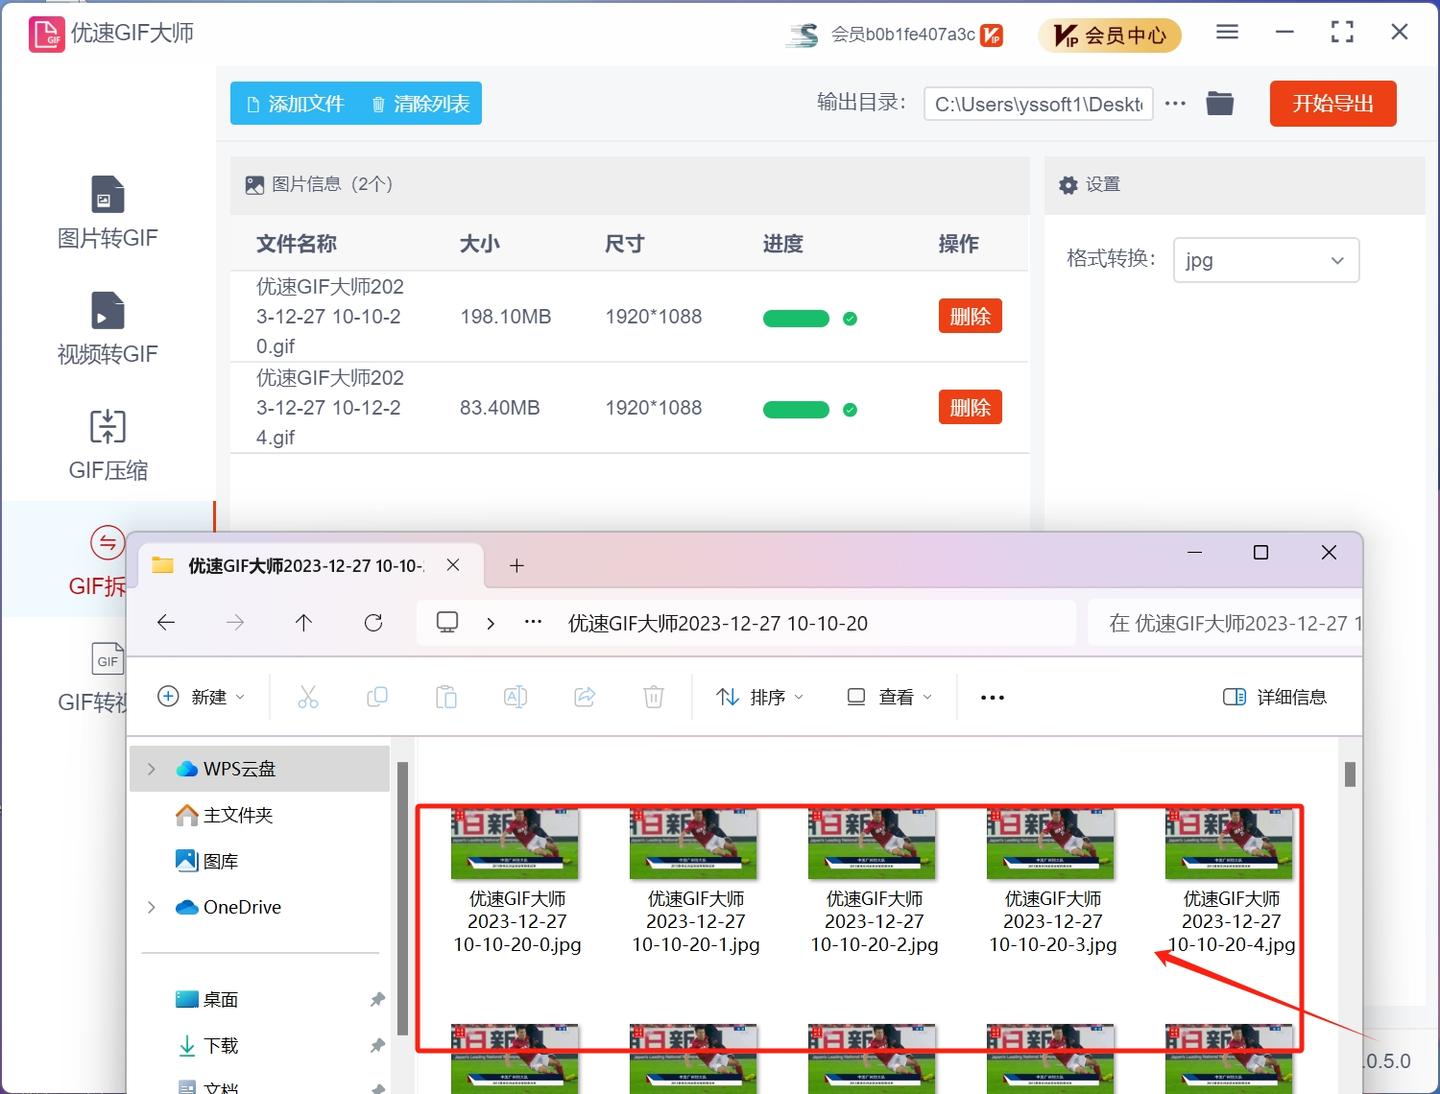This screenshot has height=1094, width=1440.
Task: Click the Explorer file list scrollbar thumb
Action: pyautogui.click(x=1350, y=774)
